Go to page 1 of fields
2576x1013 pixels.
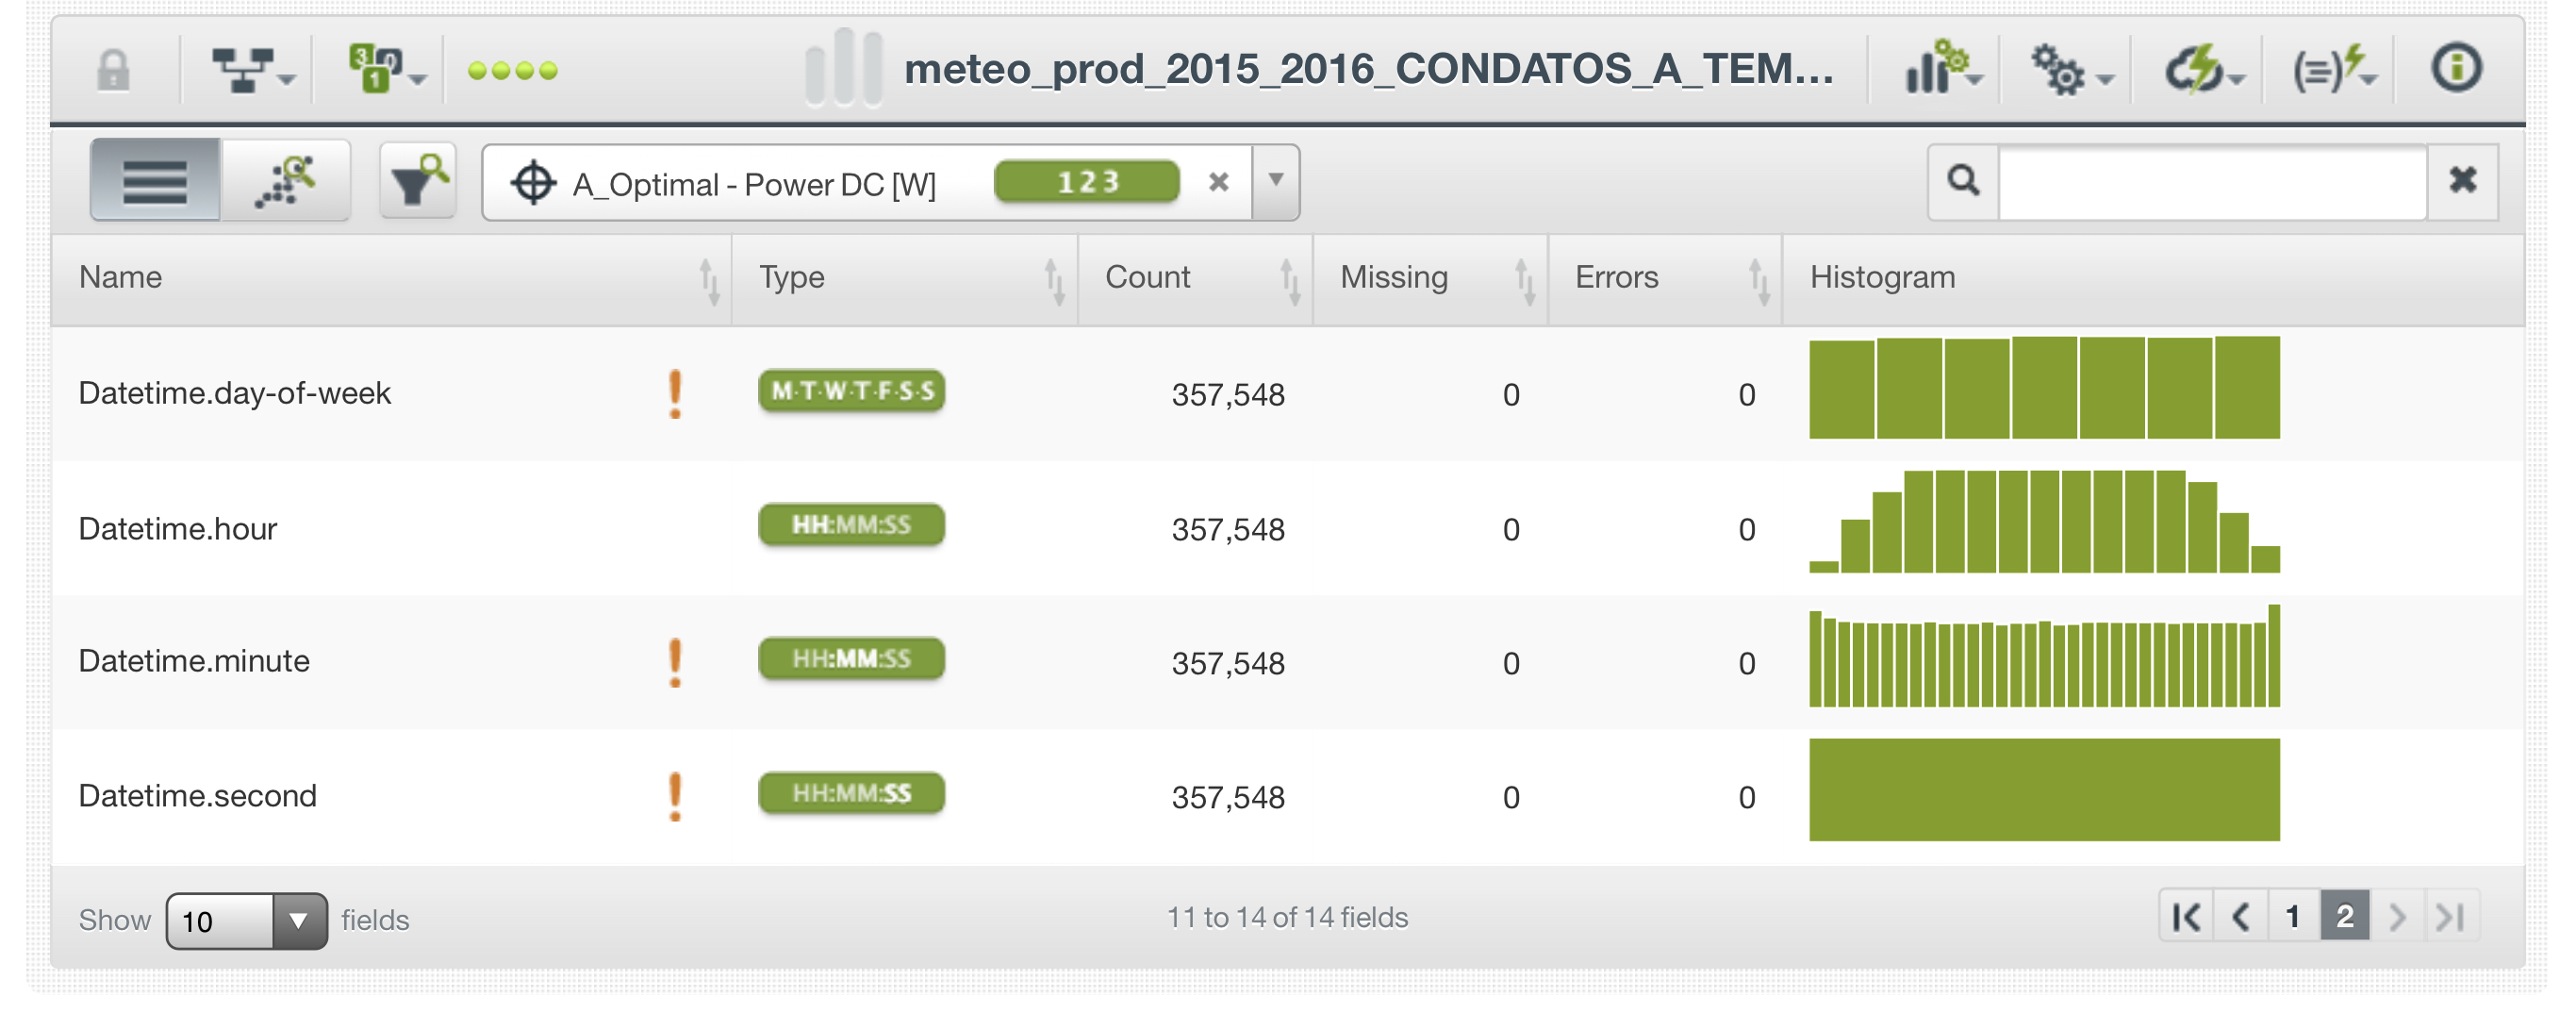click(2292, 916)
